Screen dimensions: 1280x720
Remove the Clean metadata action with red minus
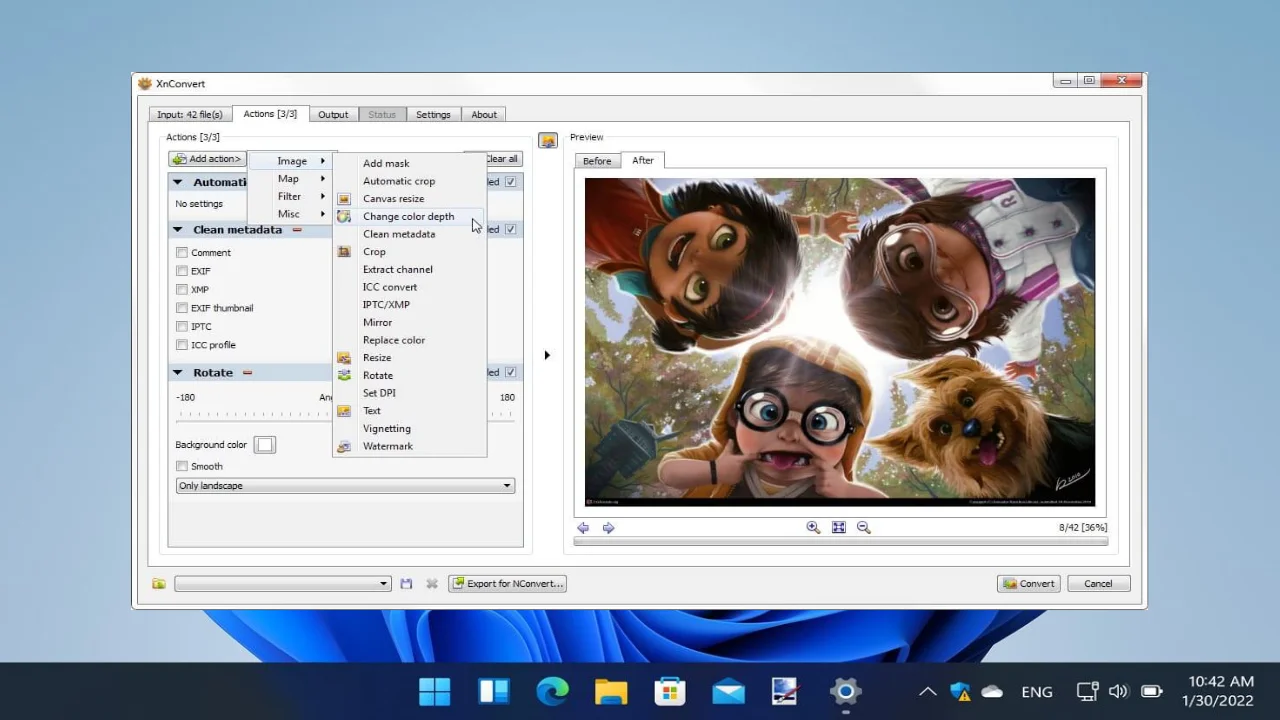[x=297, y=230]
